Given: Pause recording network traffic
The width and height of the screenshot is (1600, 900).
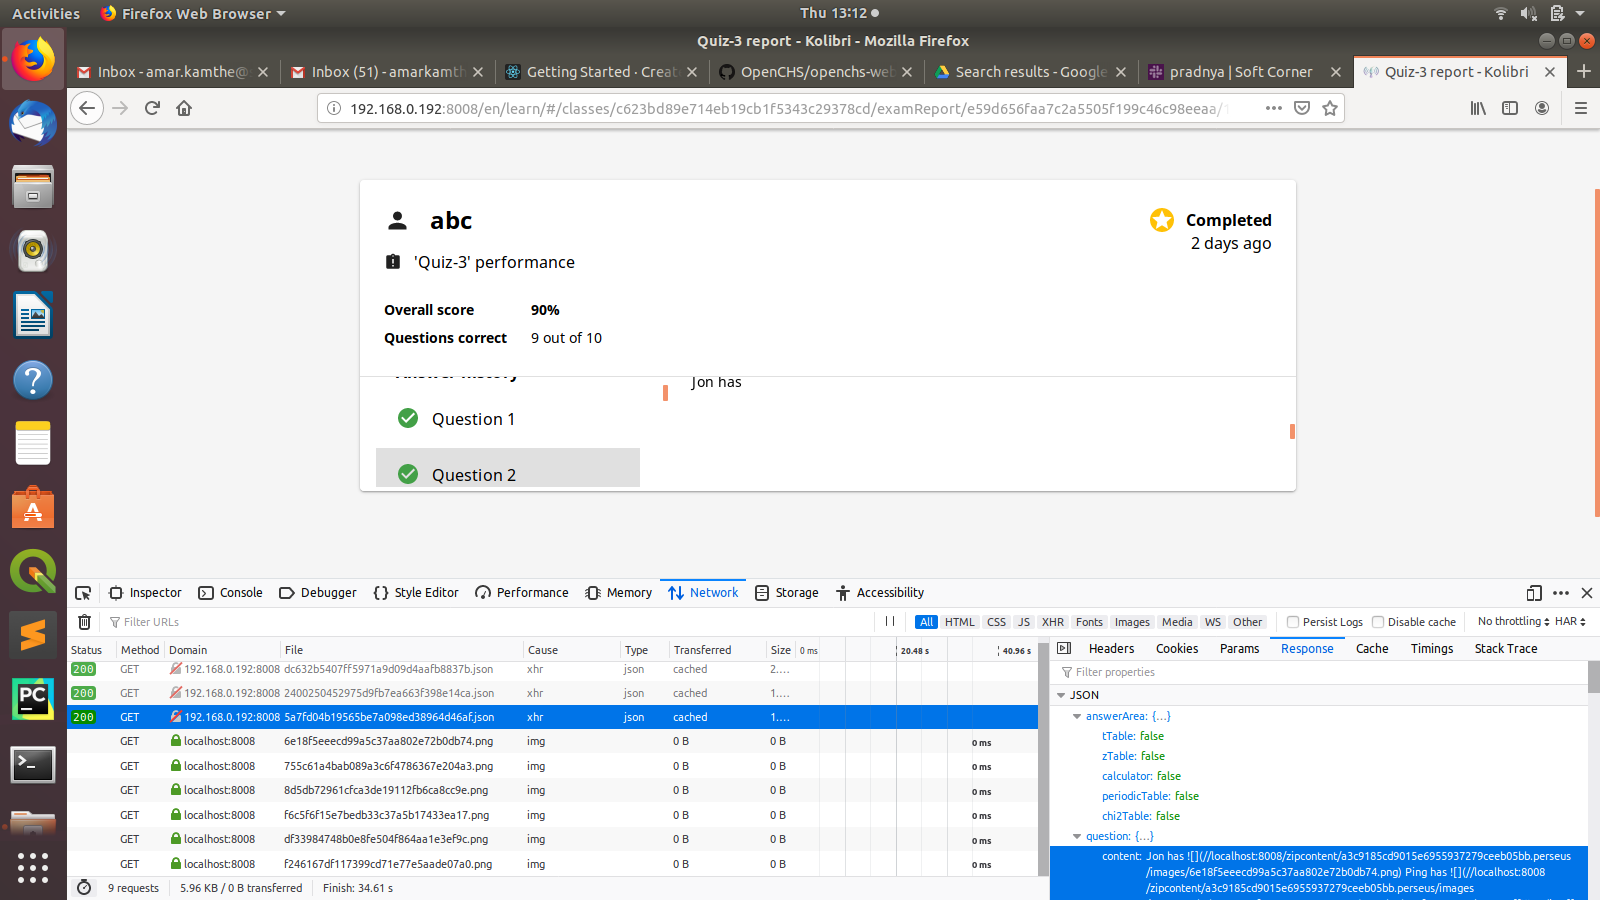Looking at the screenshot, I should pos(889,621).
